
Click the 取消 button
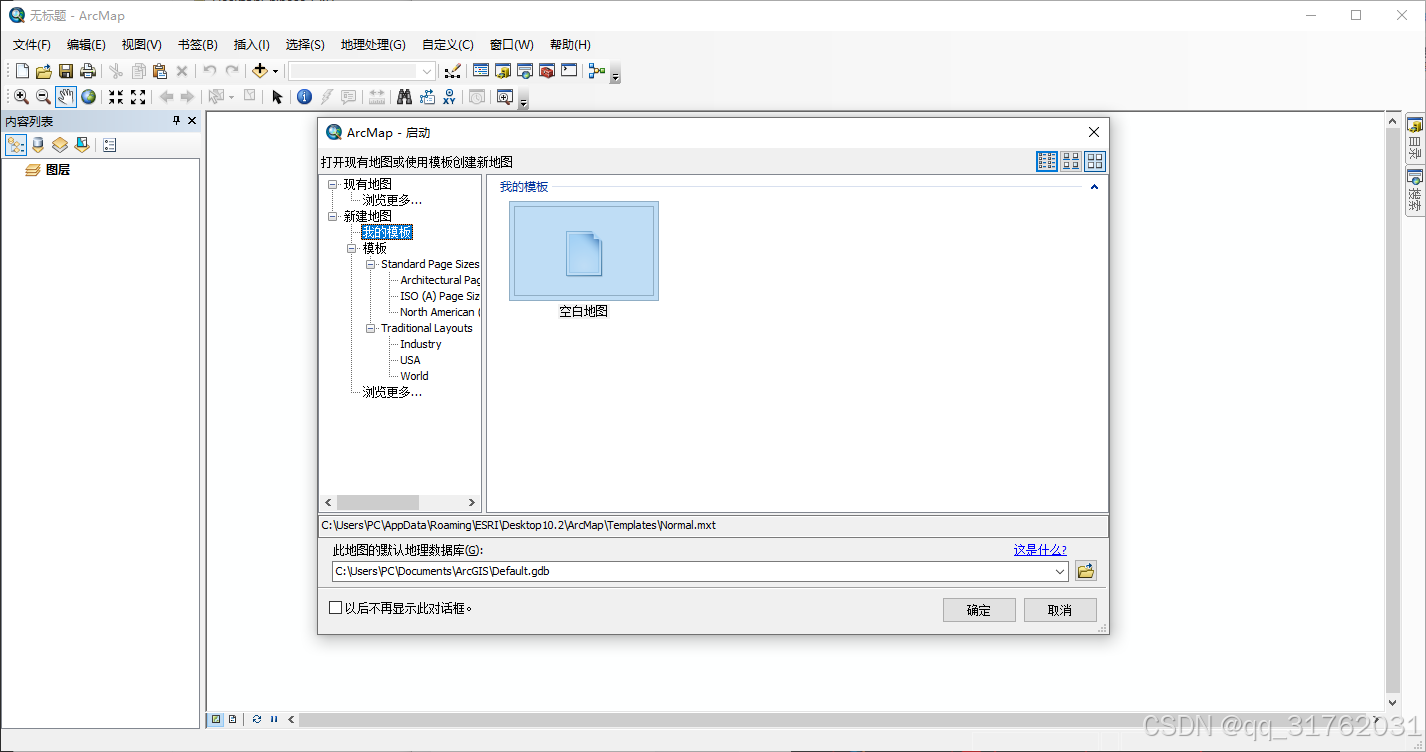coord(1060,610)
